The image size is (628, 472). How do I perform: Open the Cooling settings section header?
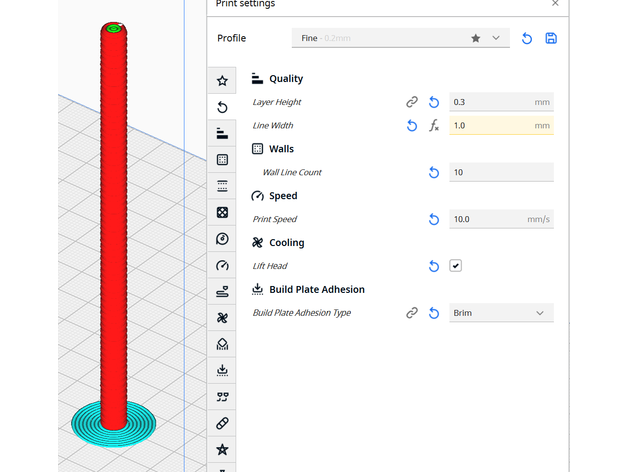pos(286,243)
